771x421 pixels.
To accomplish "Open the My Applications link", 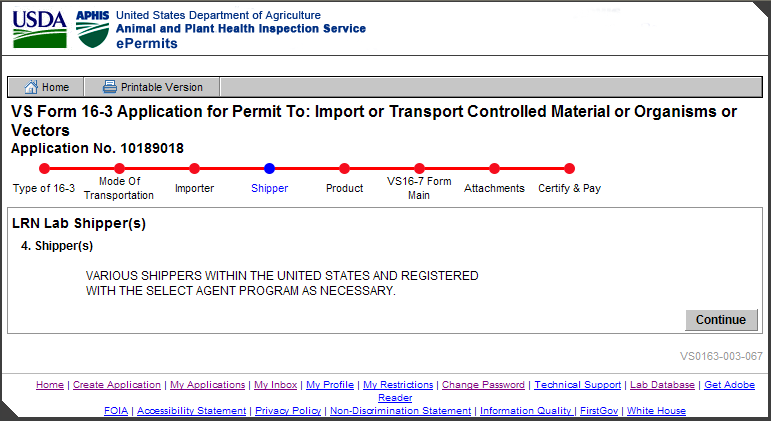I will click(x=207, y=385).
